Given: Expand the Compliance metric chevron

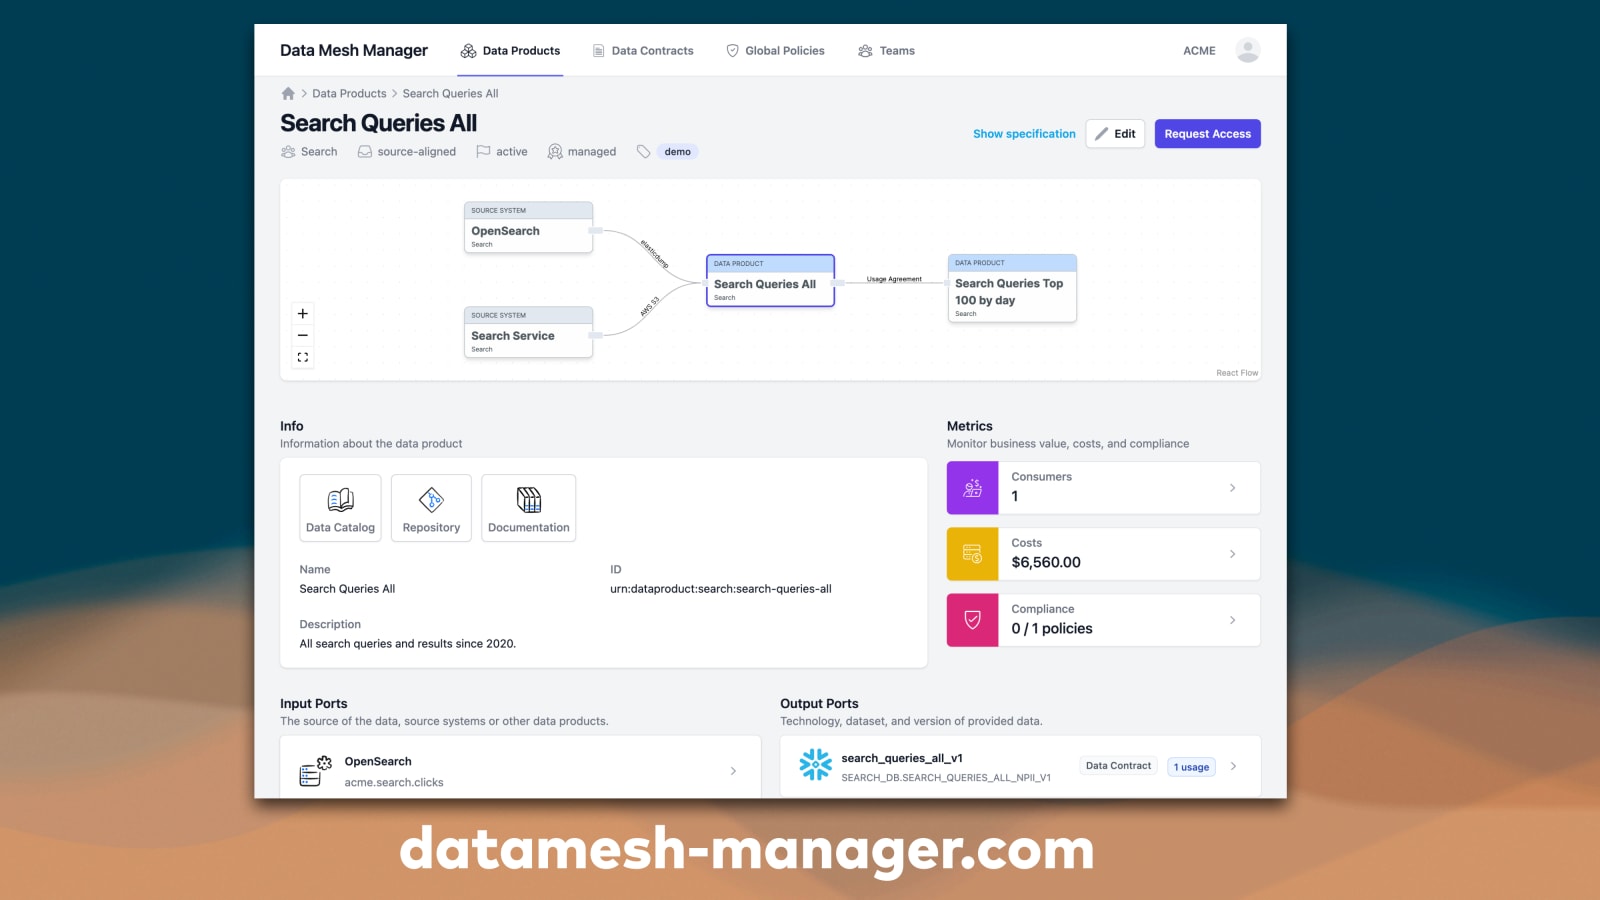Looking at the screenshot, I should tap(1232, 620).
